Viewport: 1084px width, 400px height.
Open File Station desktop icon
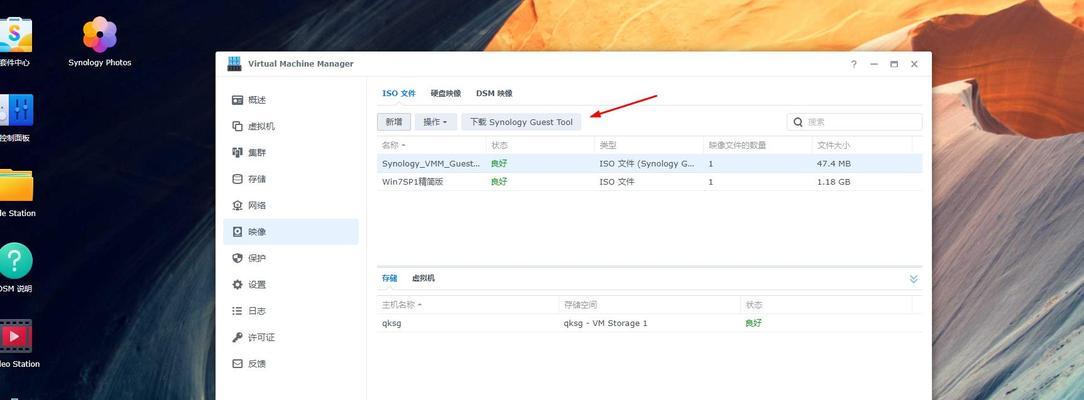tap(15, 185)
